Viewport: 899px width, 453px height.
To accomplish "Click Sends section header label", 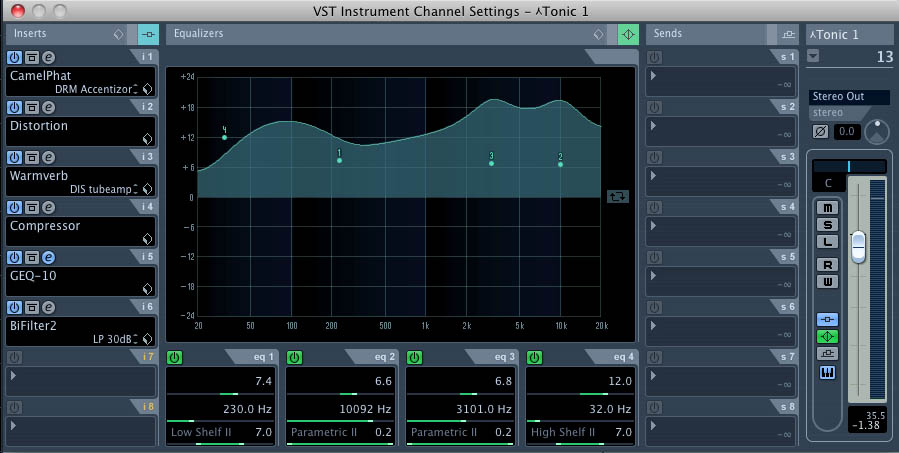I will tap(667, 33).
